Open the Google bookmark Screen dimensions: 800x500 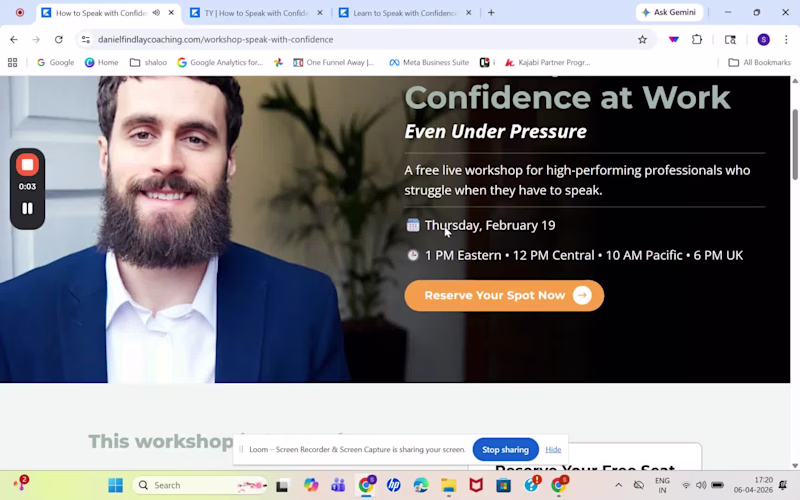(x=56, y=62)
